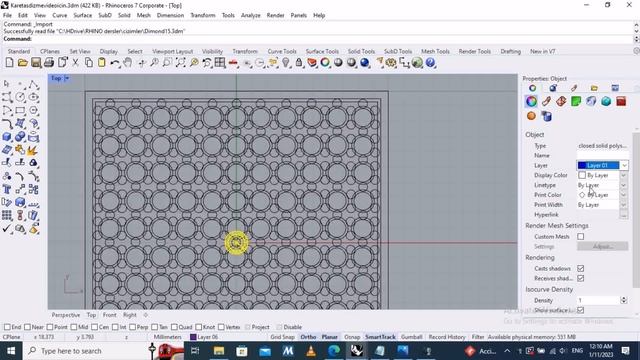The width and height of the screenshot is (640, 360).
Task: Click the Help question mark icon
Action: pyautogui.click(x=431, y=63)
